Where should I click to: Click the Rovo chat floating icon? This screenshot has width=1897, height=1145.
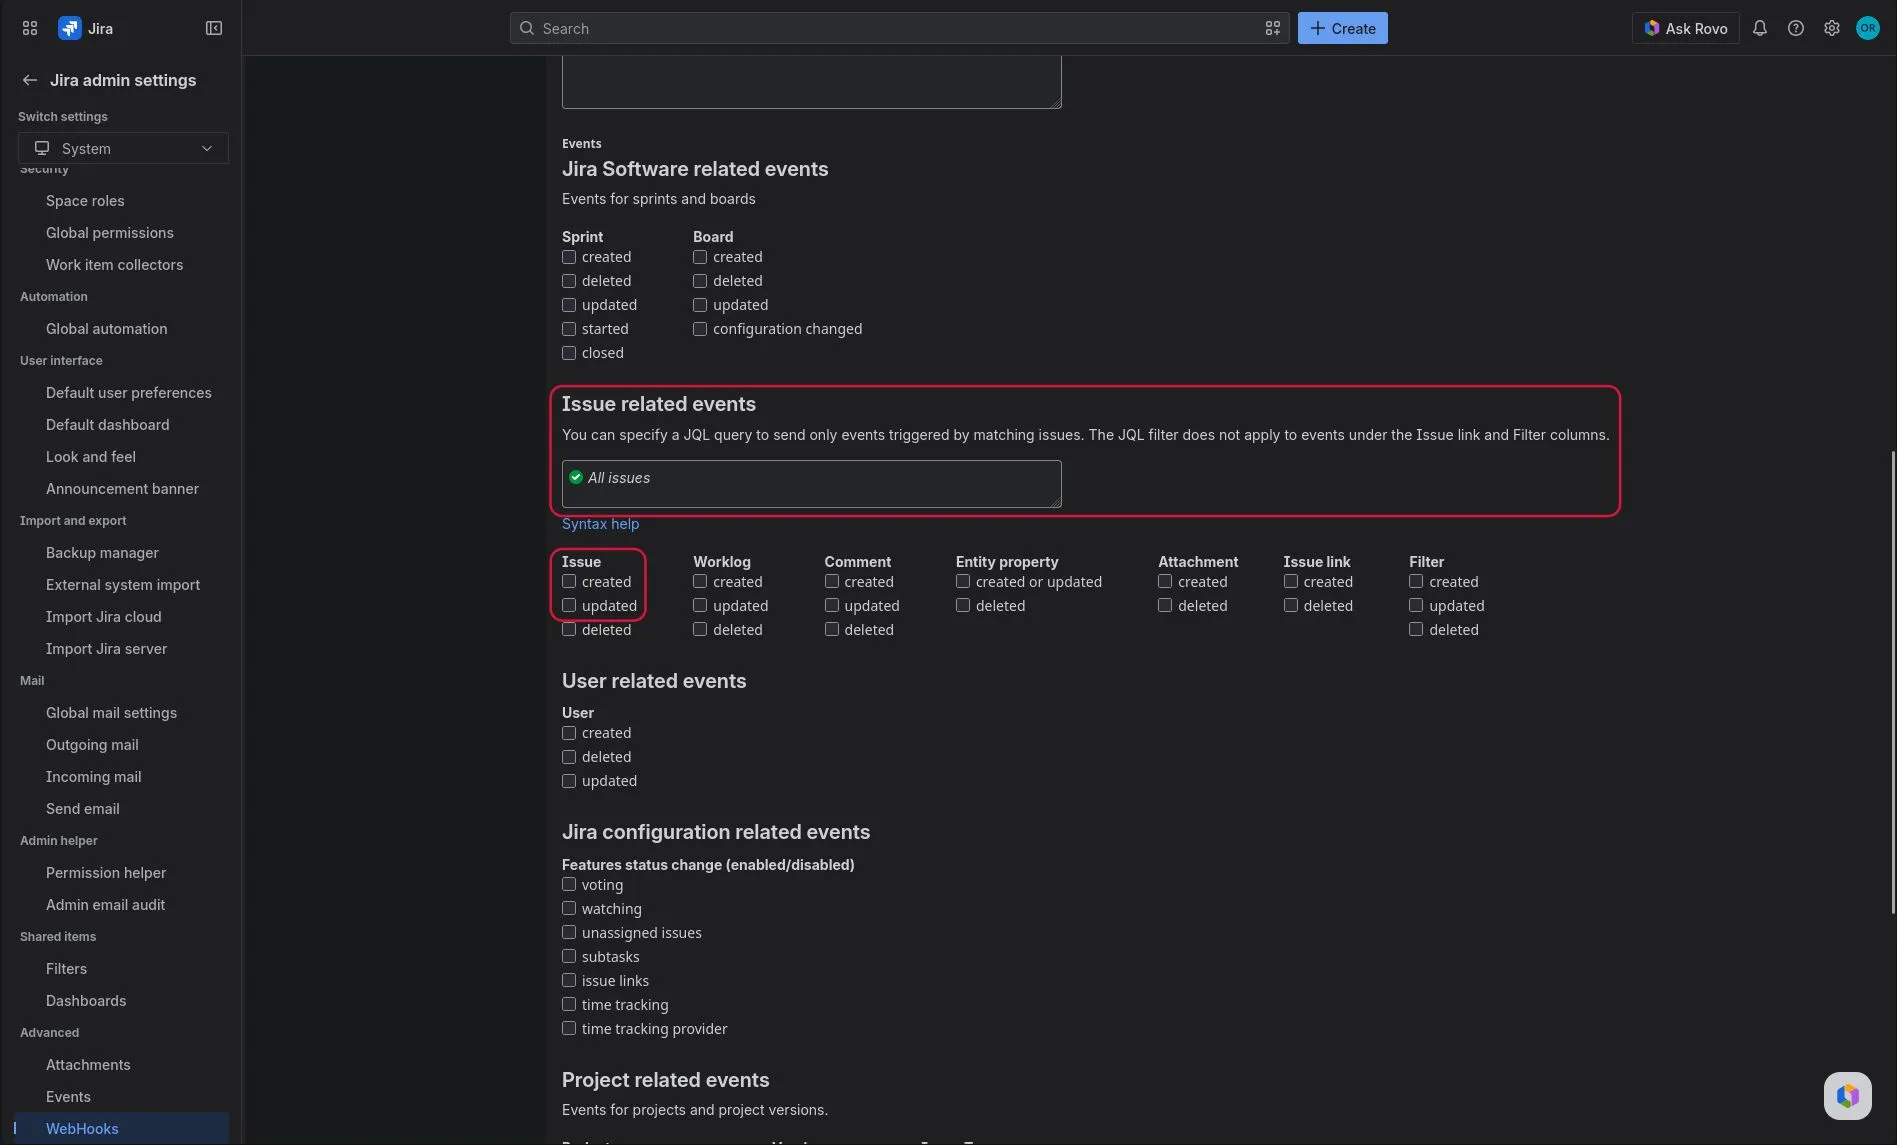tap(1847, 1095)
